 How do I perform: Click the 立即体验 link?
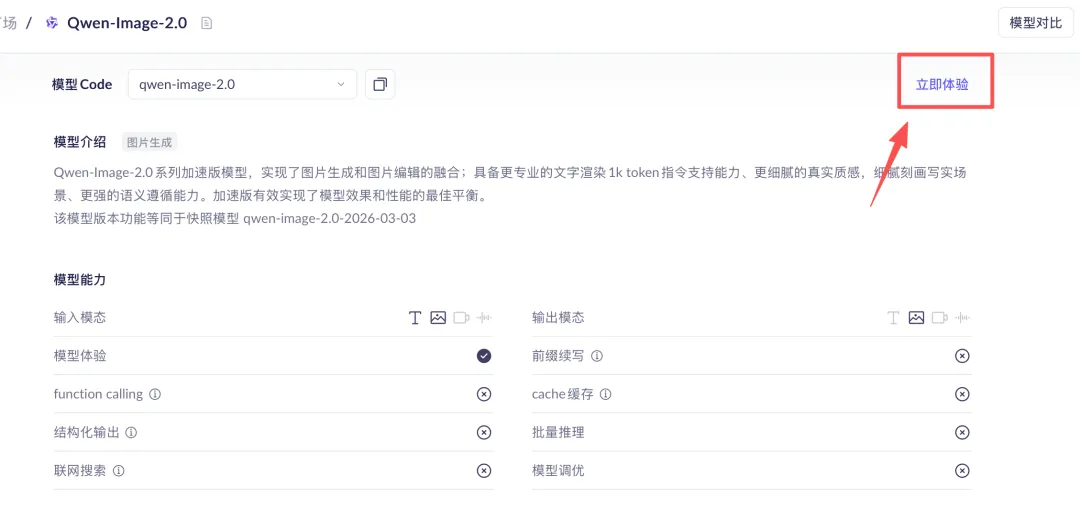(x=942, y=84)
